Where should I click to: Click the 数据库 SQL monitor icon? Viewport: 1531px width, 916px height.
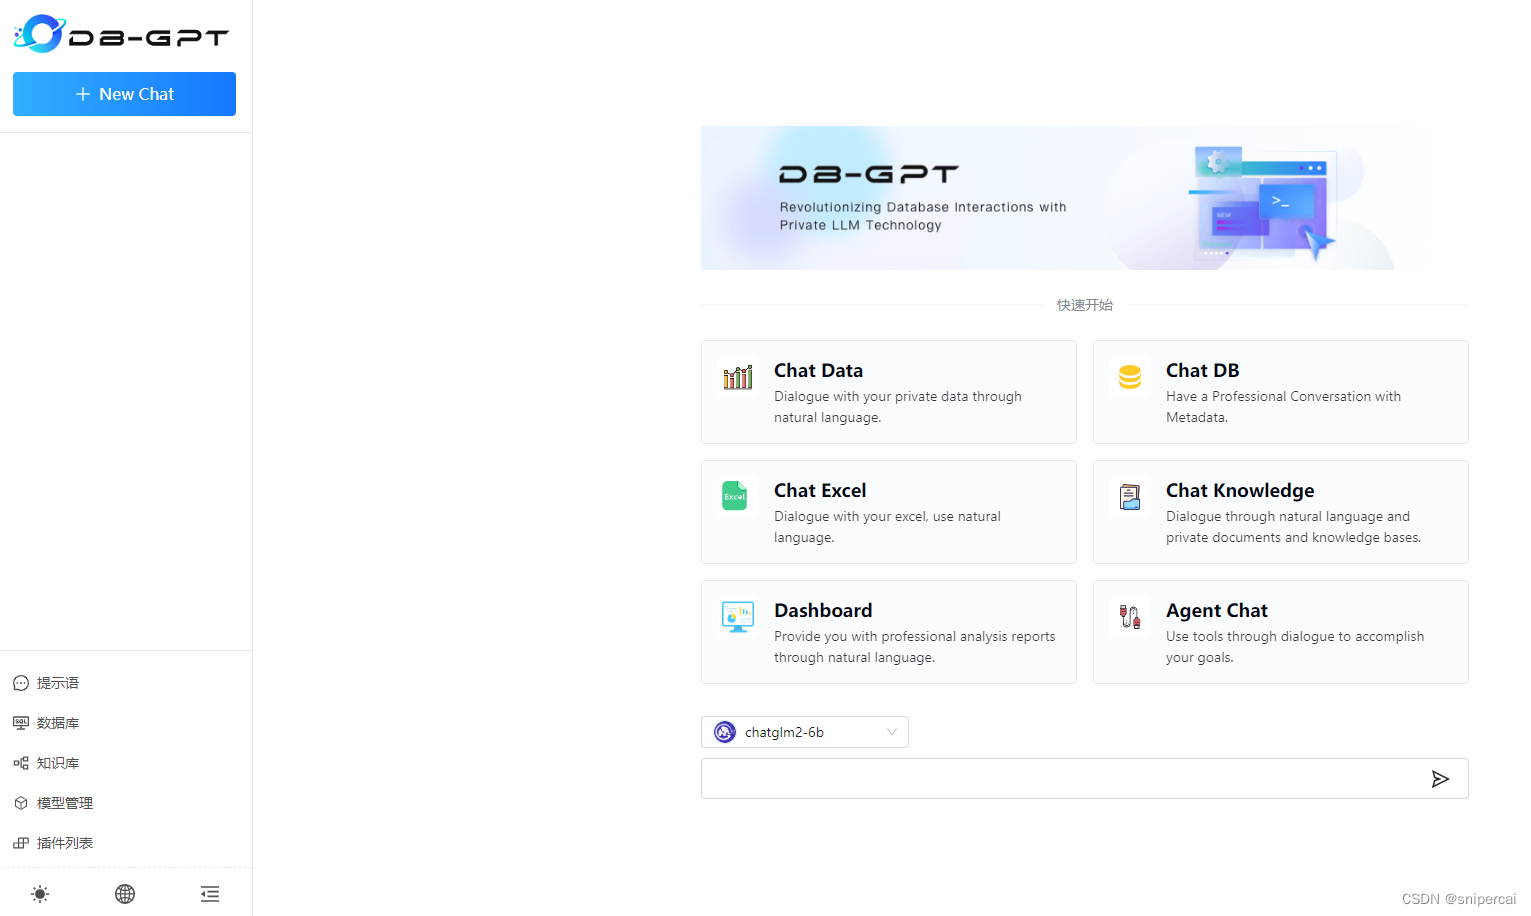[21, 723]
